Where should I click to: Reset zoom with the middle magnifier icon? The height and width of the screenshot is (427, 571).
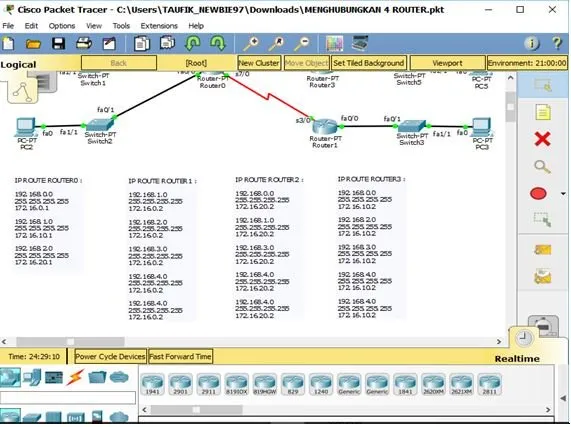click(276, 44)
